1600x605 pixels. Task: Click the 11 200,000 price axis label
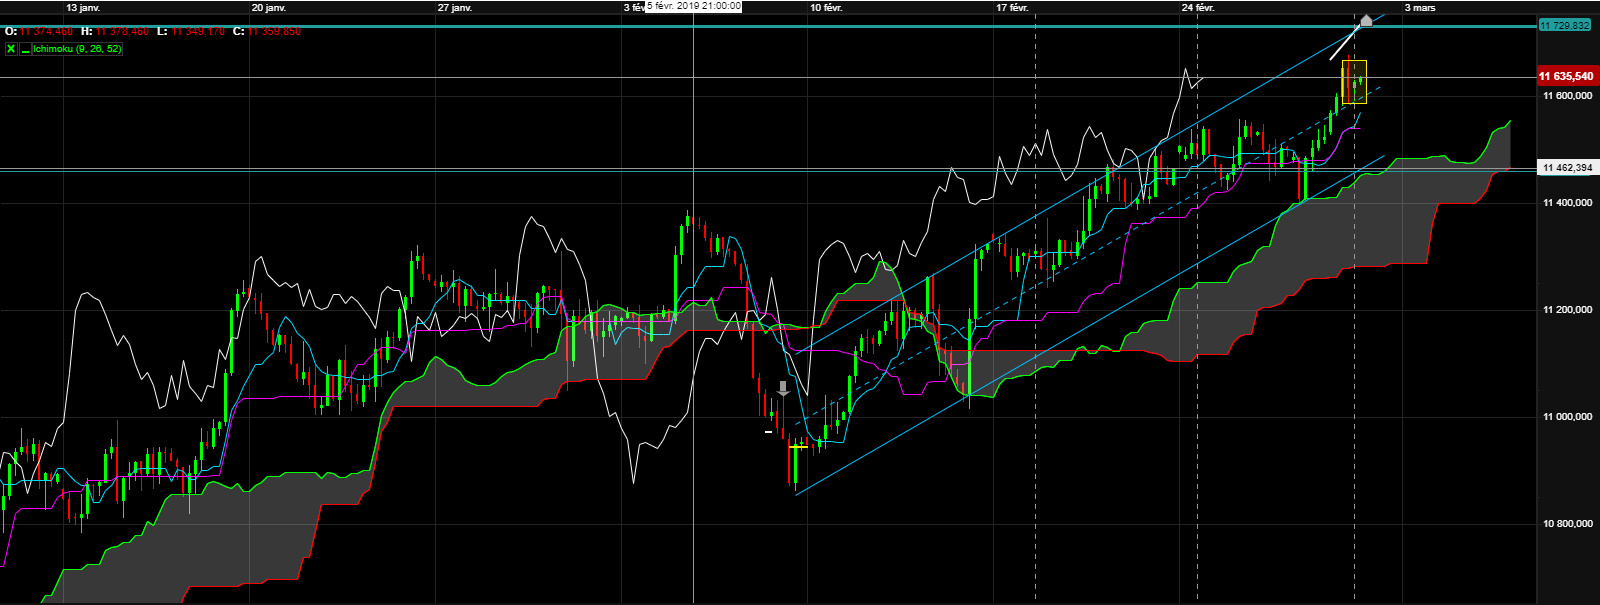(1568, 310)
